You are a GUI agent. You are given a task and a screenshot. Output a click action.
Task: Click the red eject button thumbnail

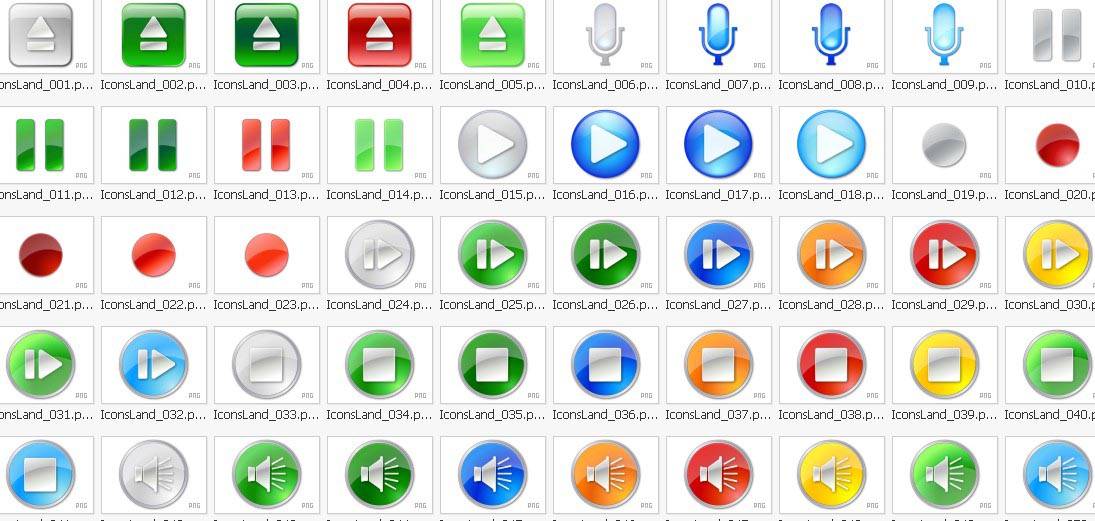coord(379,35)
